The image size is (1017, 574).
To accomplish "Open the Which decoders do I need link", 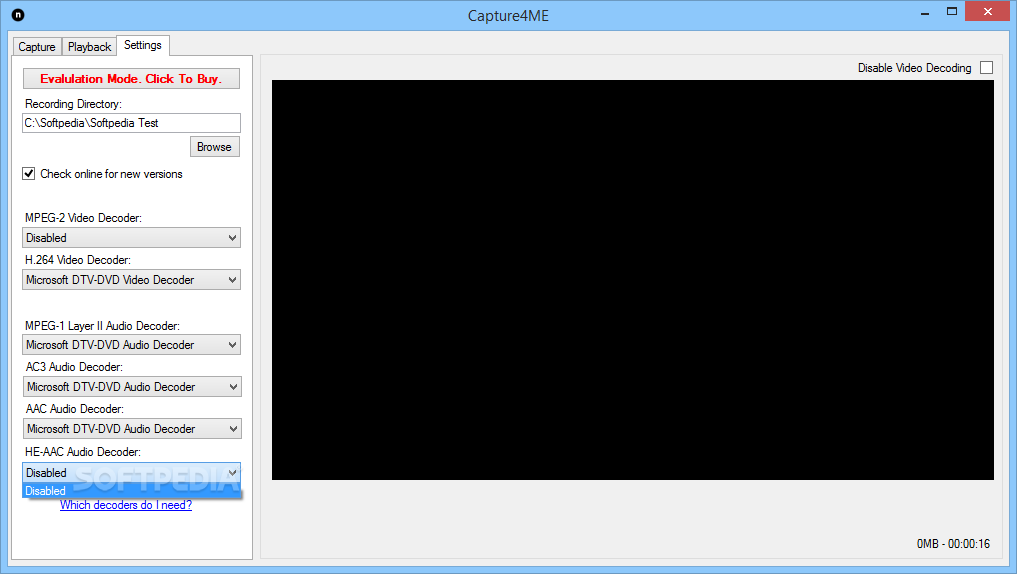I will pos(126,505).
